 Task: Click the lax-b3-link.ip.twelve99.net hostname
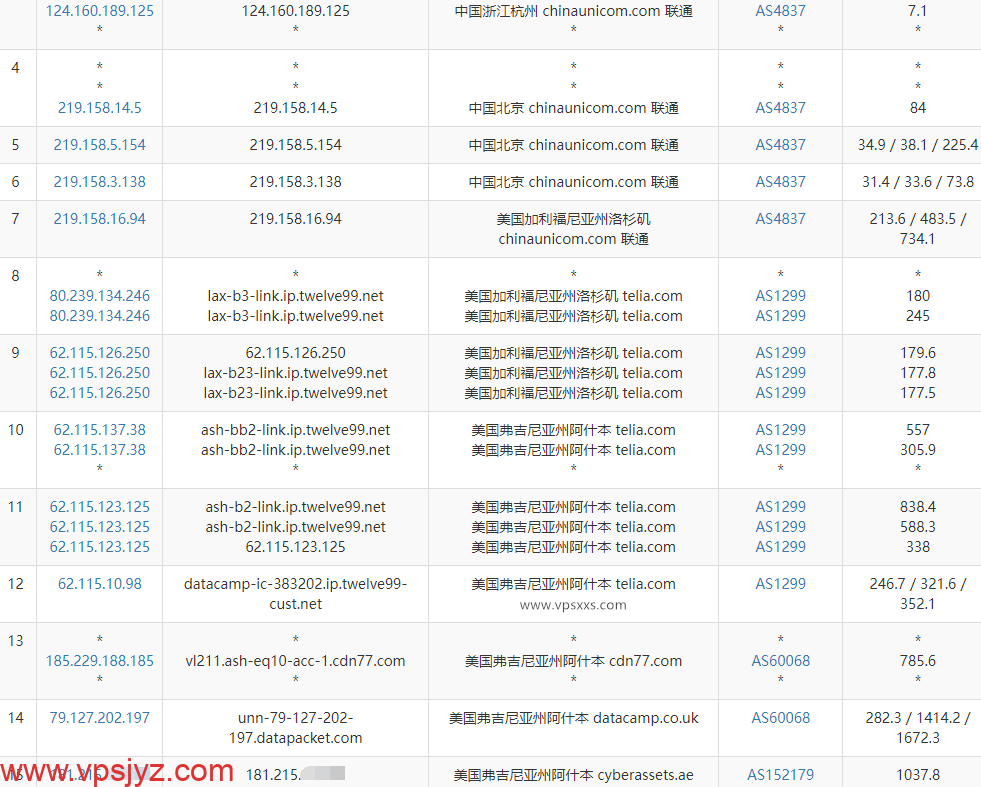tap(295, 295)
